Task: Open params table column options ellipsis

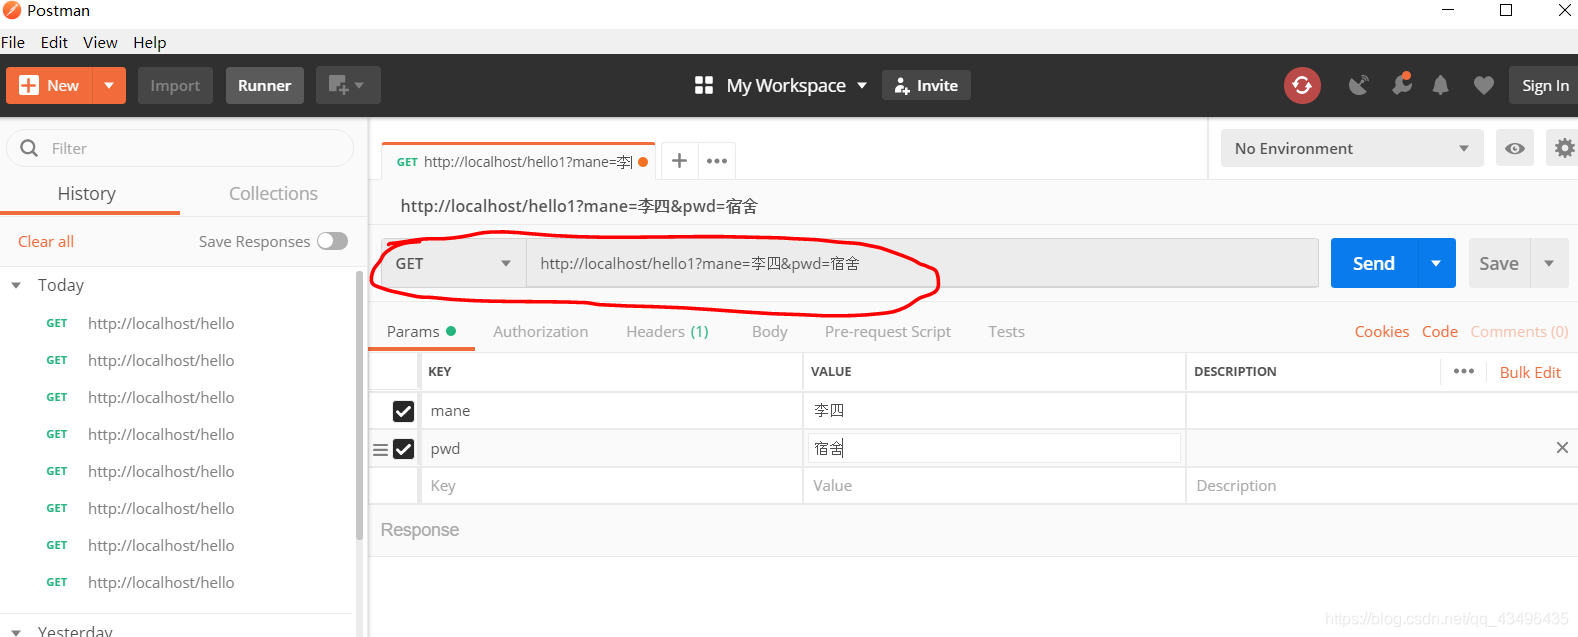Action: click(x=1464, y=371)
